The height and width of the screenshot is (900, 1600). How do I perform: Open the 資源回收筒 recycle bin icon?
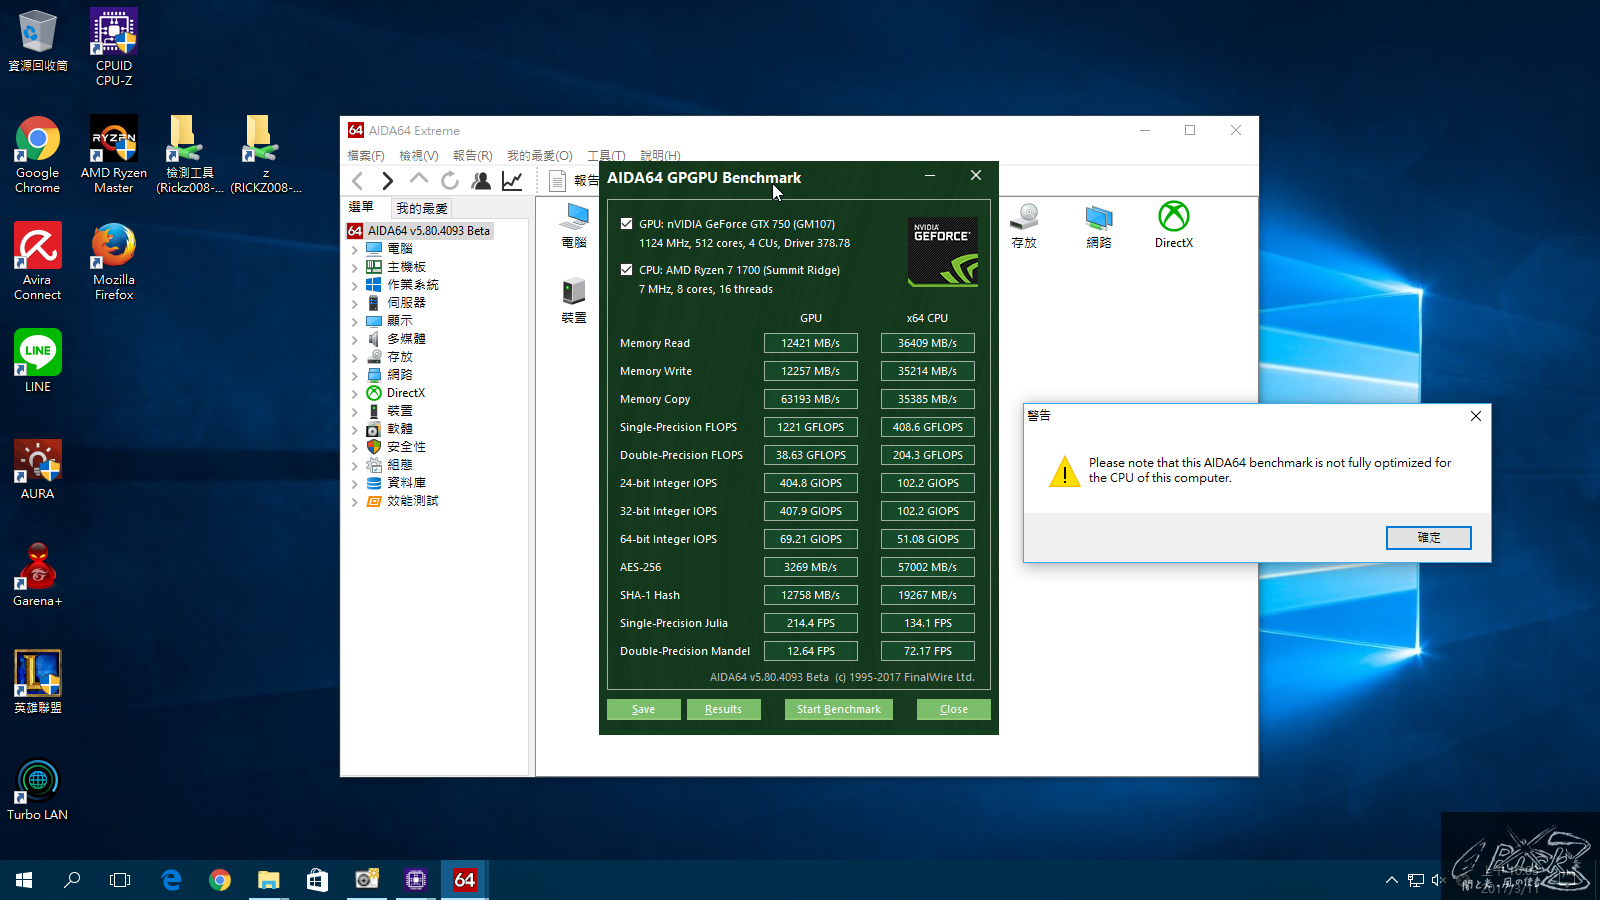(38, 40)
